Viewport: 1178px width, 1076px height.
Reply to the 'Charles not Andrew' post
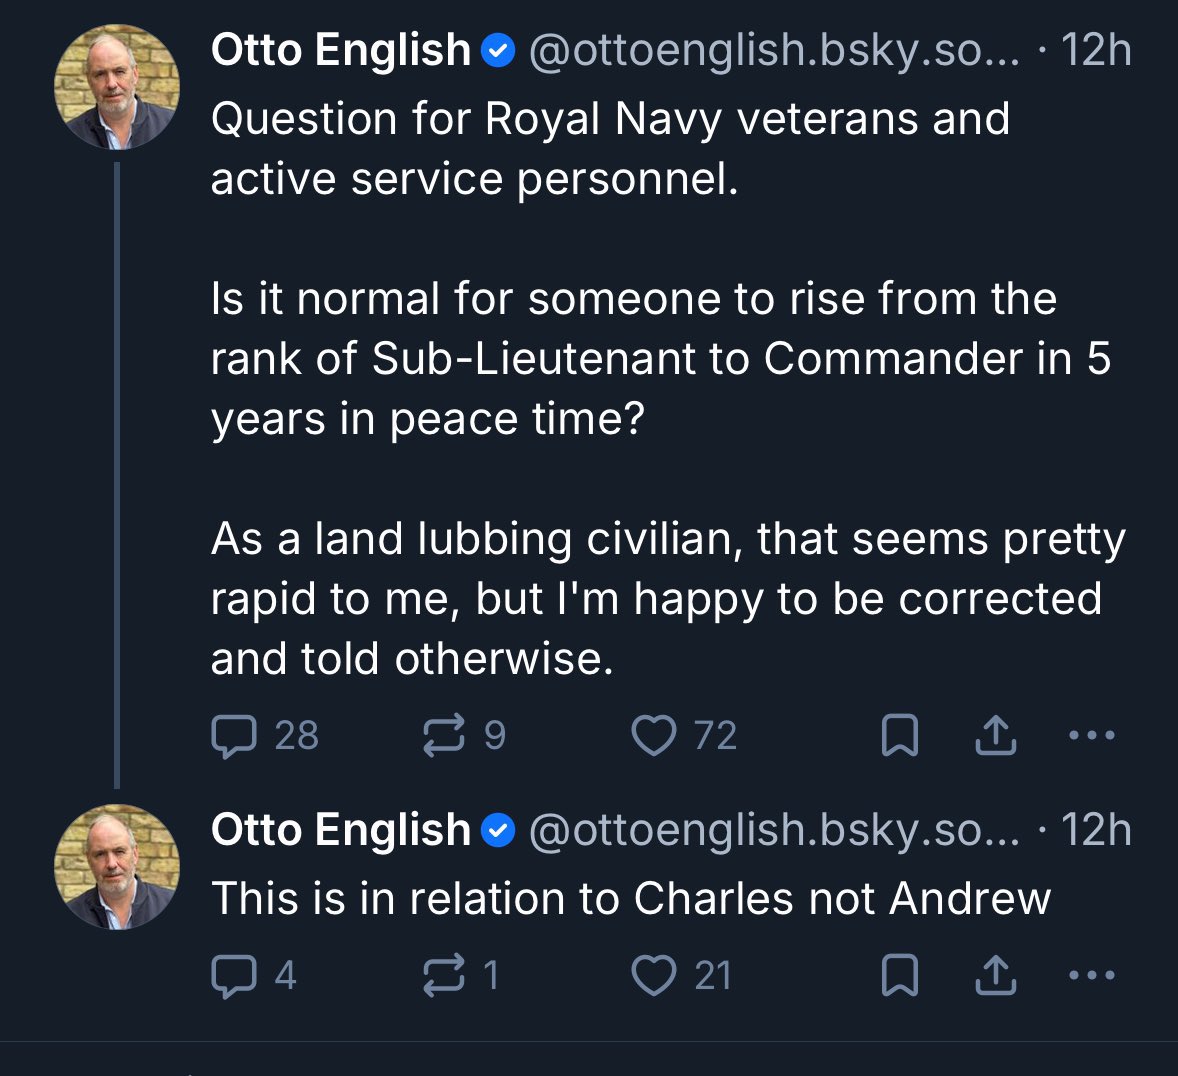[x=234, y=976]
